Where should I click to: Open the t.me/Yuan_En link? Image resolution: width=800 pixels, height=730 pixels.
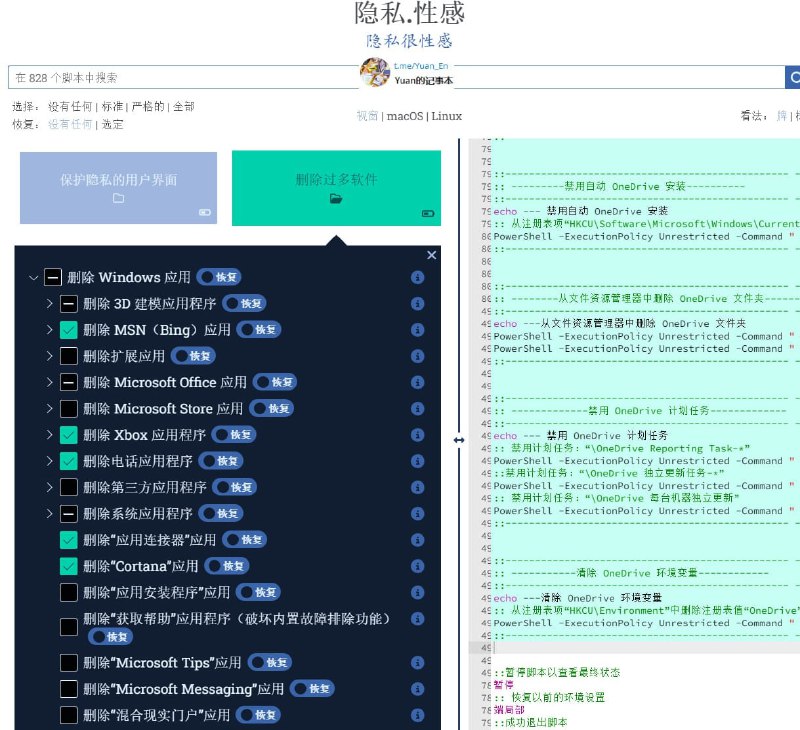click(x=421, y=66)
